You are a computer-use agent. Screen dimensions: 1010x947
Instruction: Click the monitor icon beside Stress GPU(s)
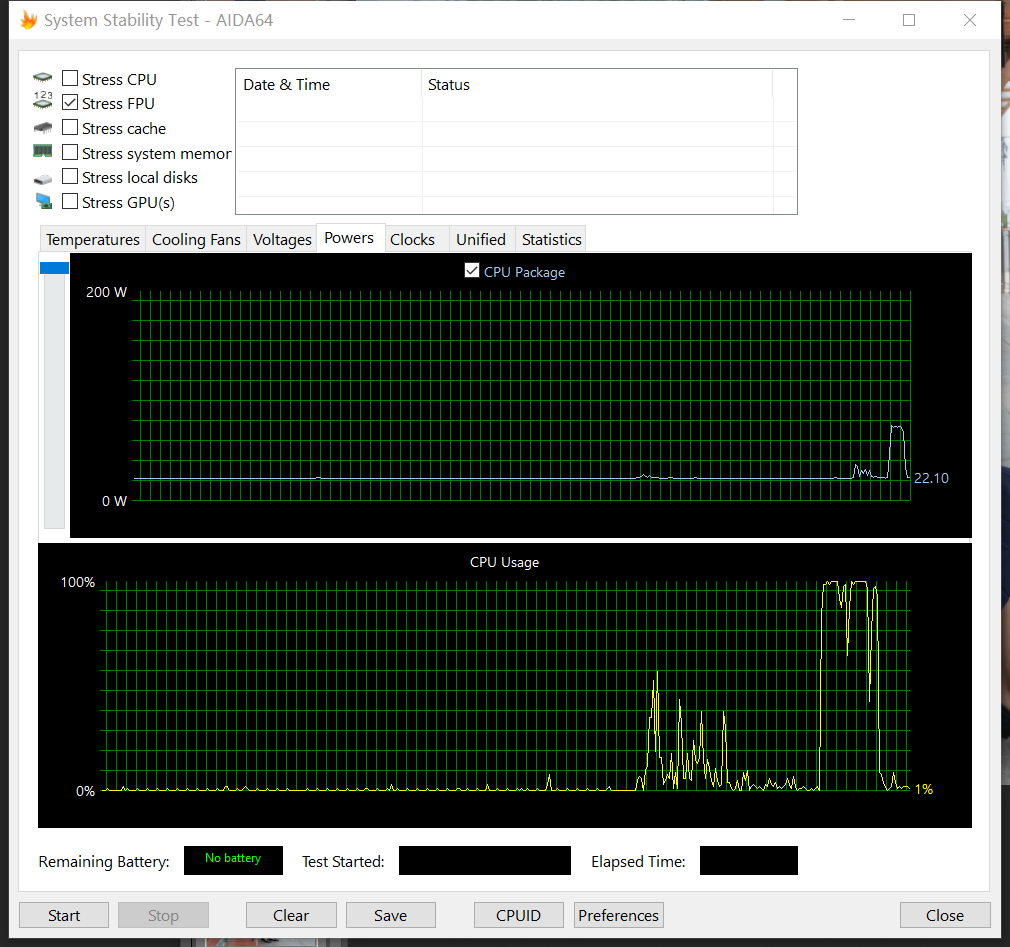(43, 202)
